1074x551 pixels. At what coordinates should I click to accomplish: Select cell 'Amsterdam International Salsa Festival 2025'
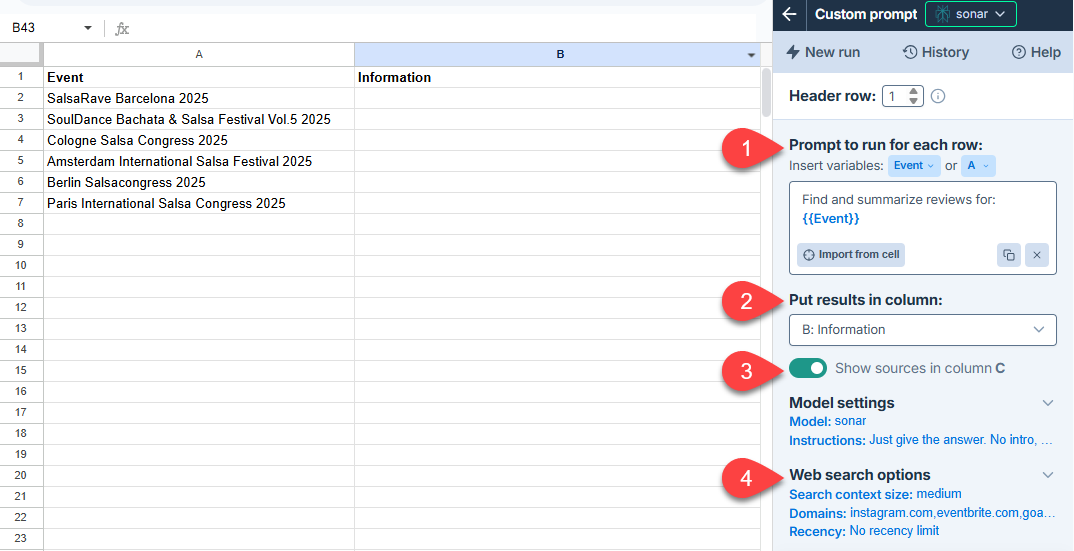pyautogui.click(x=199, y=161)
